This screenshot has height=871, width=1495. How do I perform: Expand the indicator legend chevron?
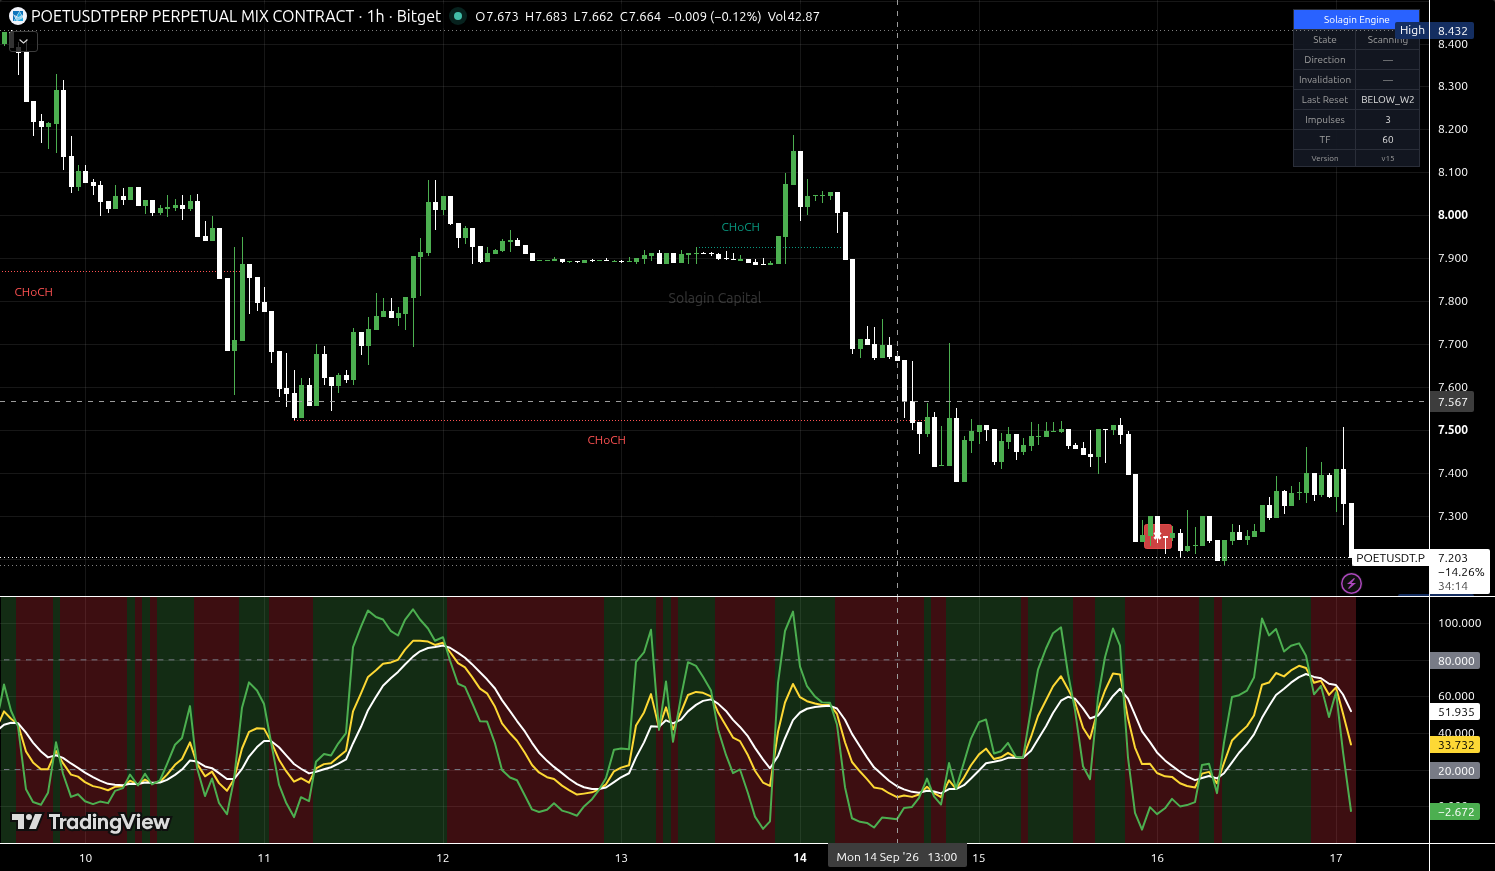[23, 42]
